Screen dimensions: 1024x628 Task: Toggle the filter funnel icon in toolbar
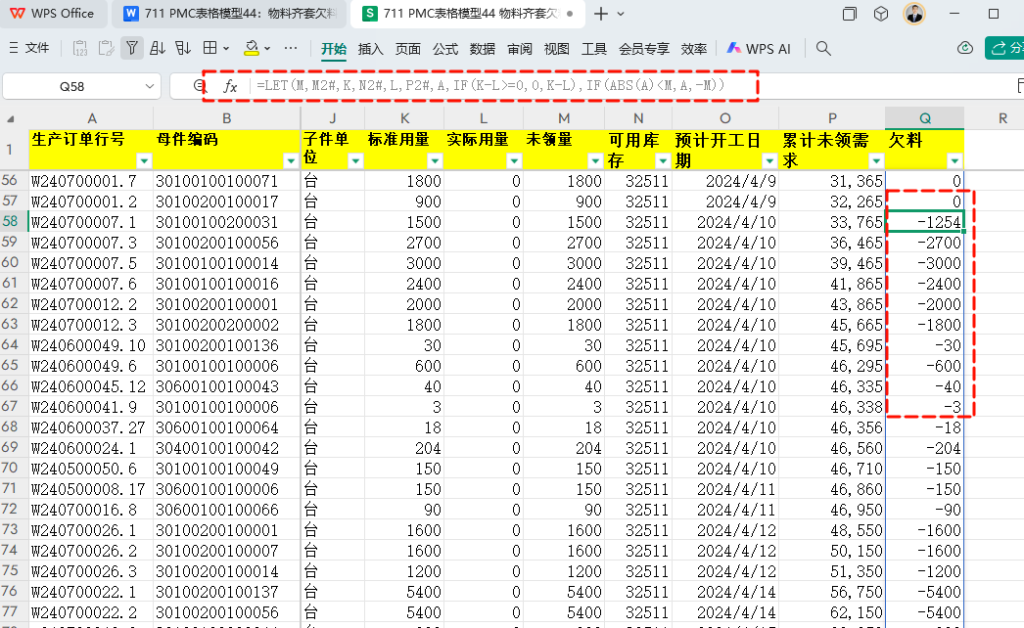tap(132, 48)
